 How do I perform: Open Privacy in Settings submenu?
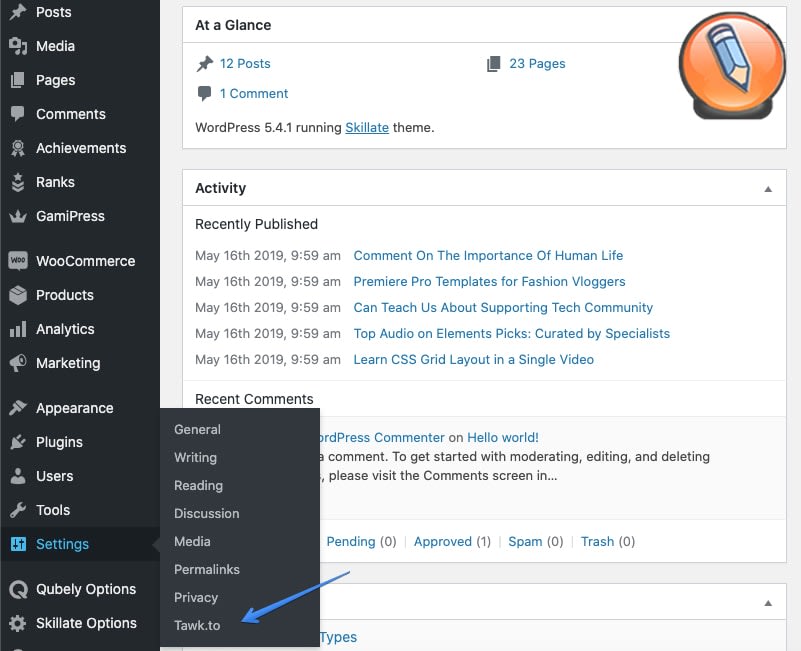click(x=196, y=597)
